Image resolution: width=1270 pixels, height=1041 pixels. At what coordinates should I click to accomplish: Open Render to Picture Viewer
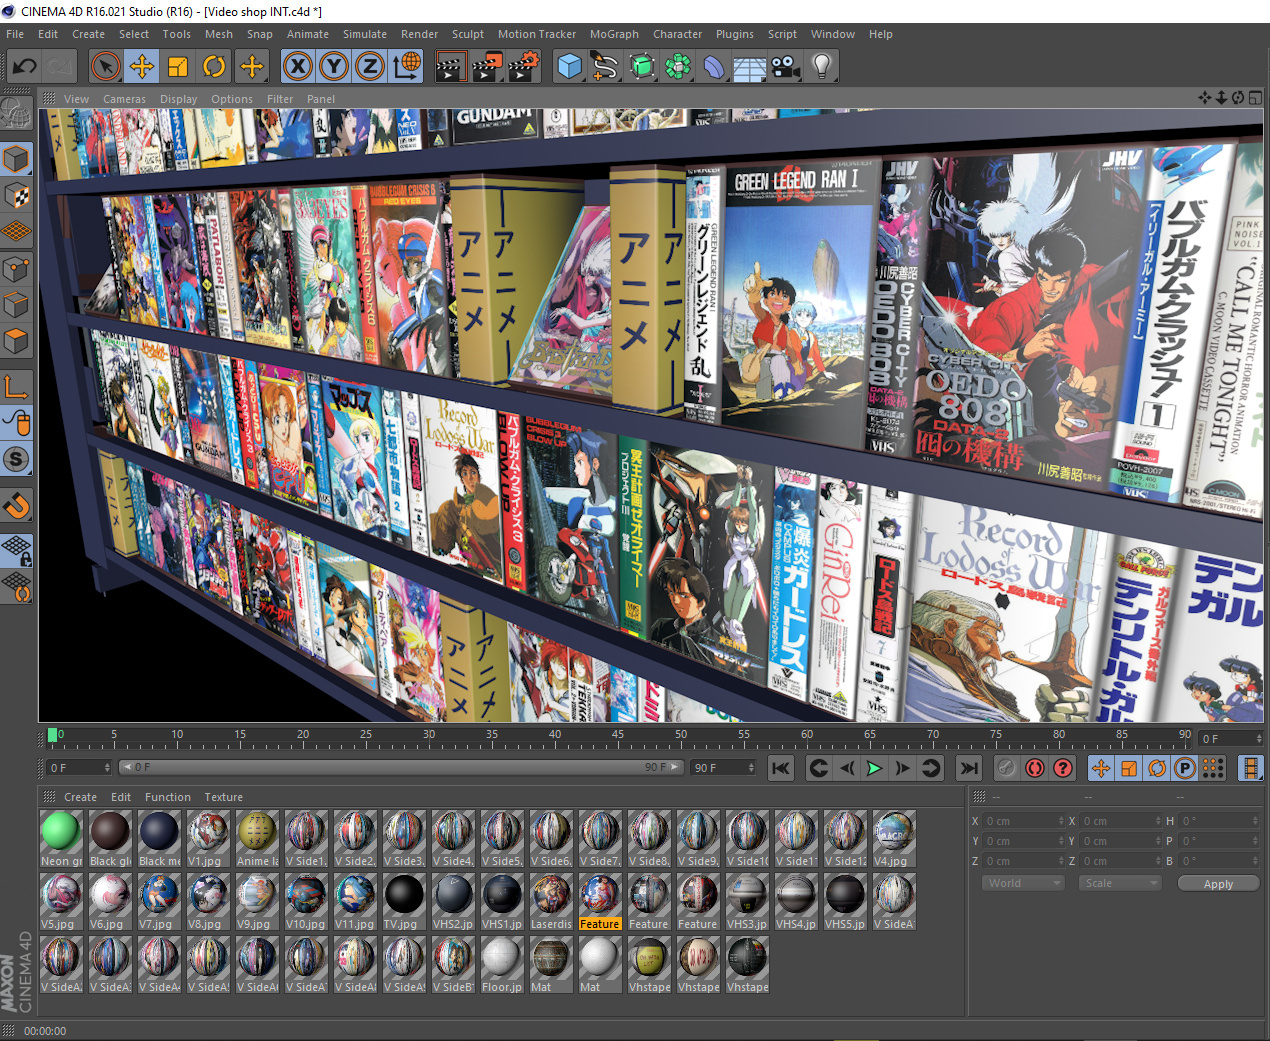coord(487,67)
